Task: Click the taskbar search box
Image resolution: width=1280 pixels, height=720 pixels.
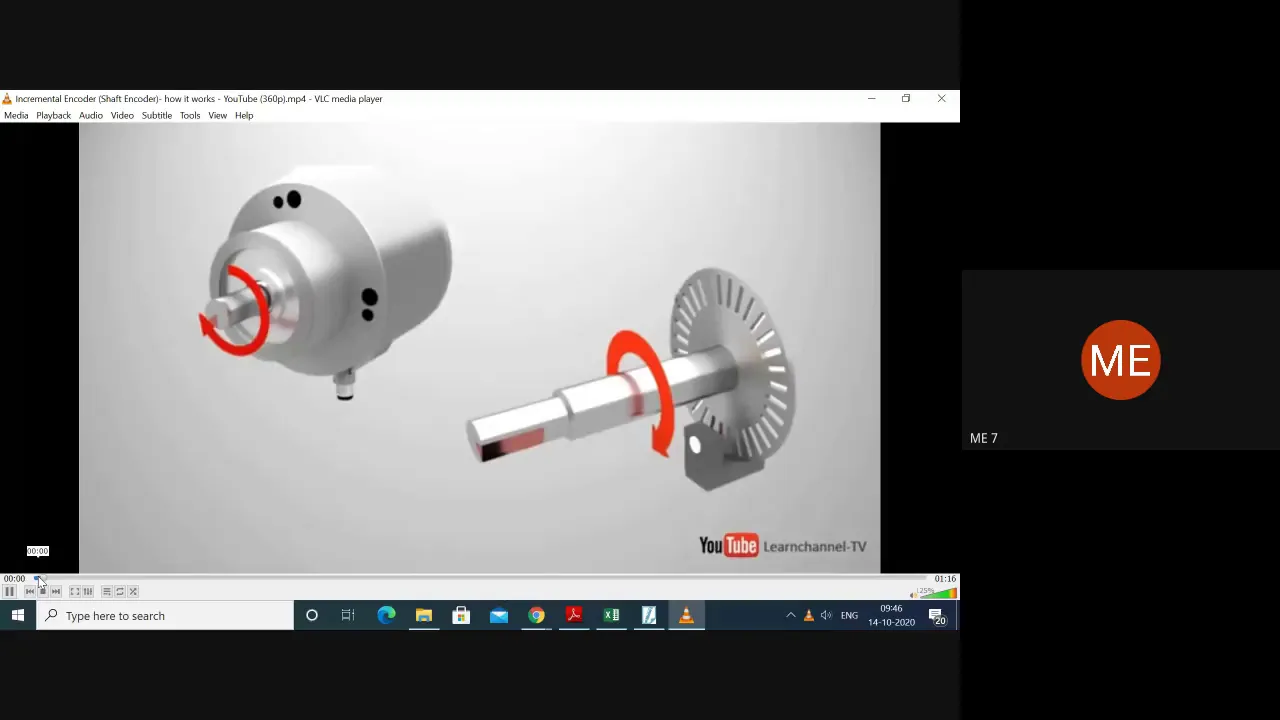Action: 165,616
